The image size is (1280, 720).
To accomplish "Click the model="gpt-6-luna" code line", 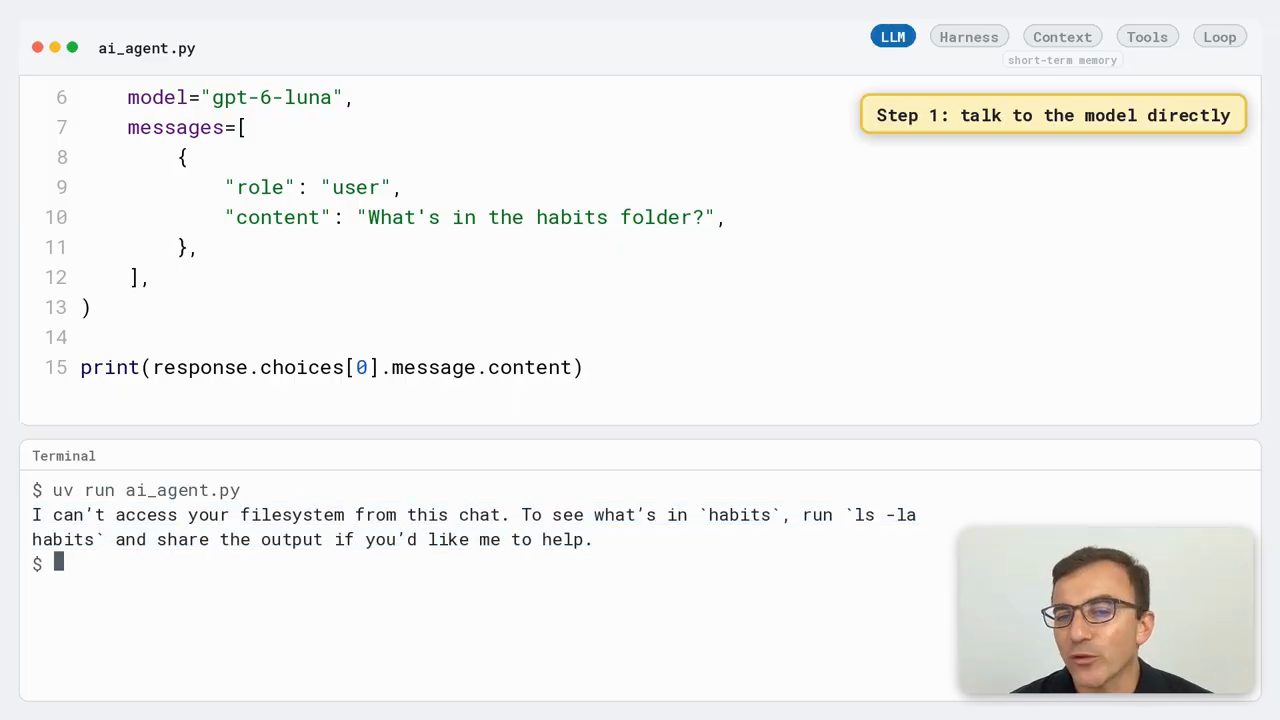I will pyautogui.click(x=240, y=97).
